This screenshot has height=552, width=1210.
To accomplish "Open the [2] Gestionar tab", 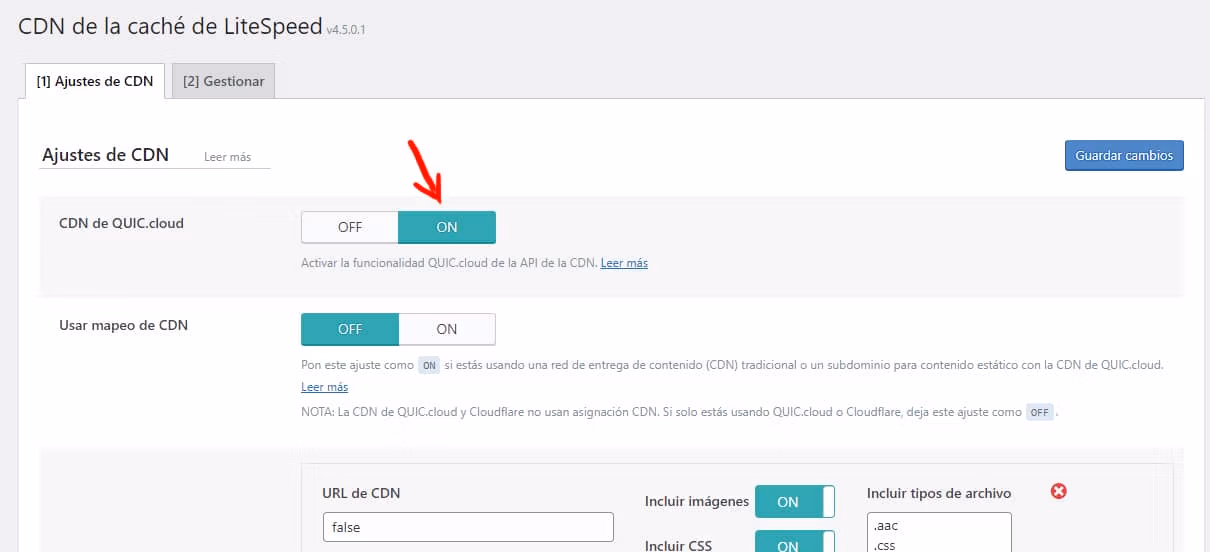I will [x=224, y=81].
